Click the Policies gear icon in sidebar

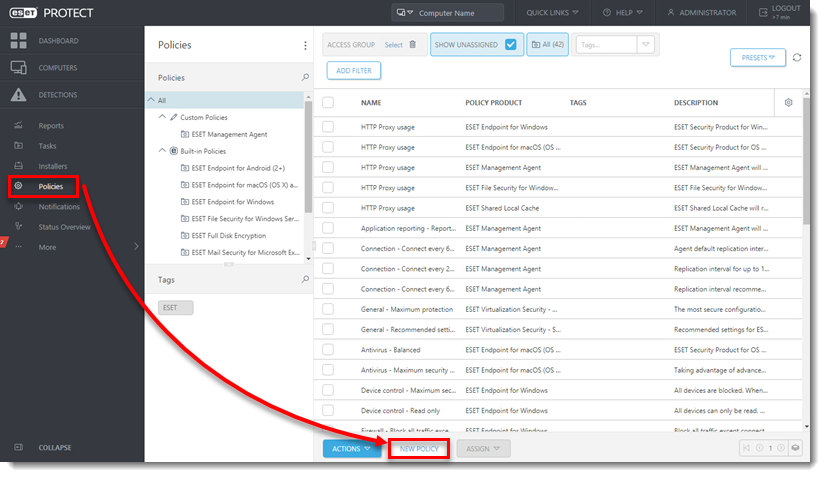[x=18, y=186]
